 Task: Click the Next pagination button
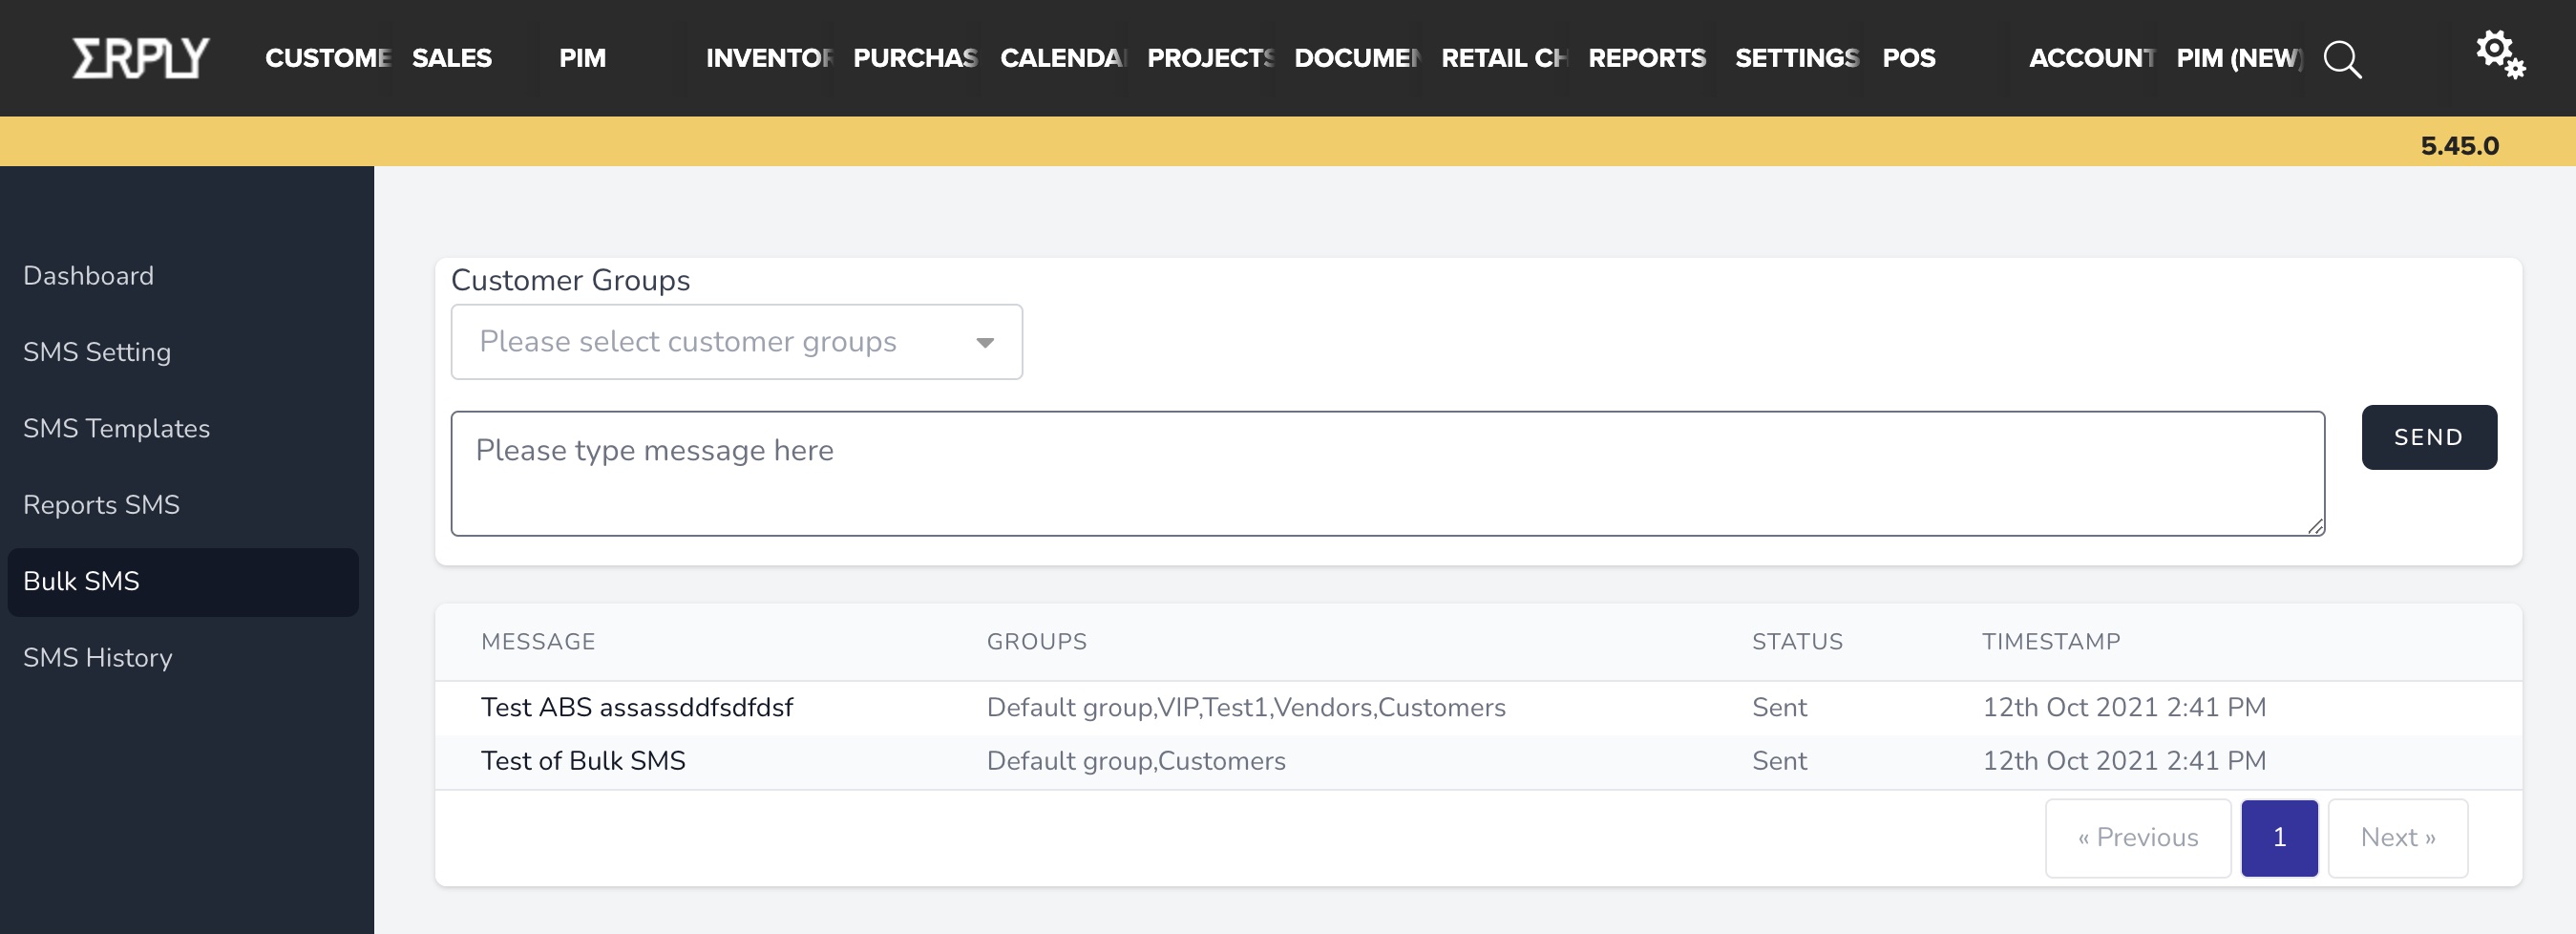2397,837
